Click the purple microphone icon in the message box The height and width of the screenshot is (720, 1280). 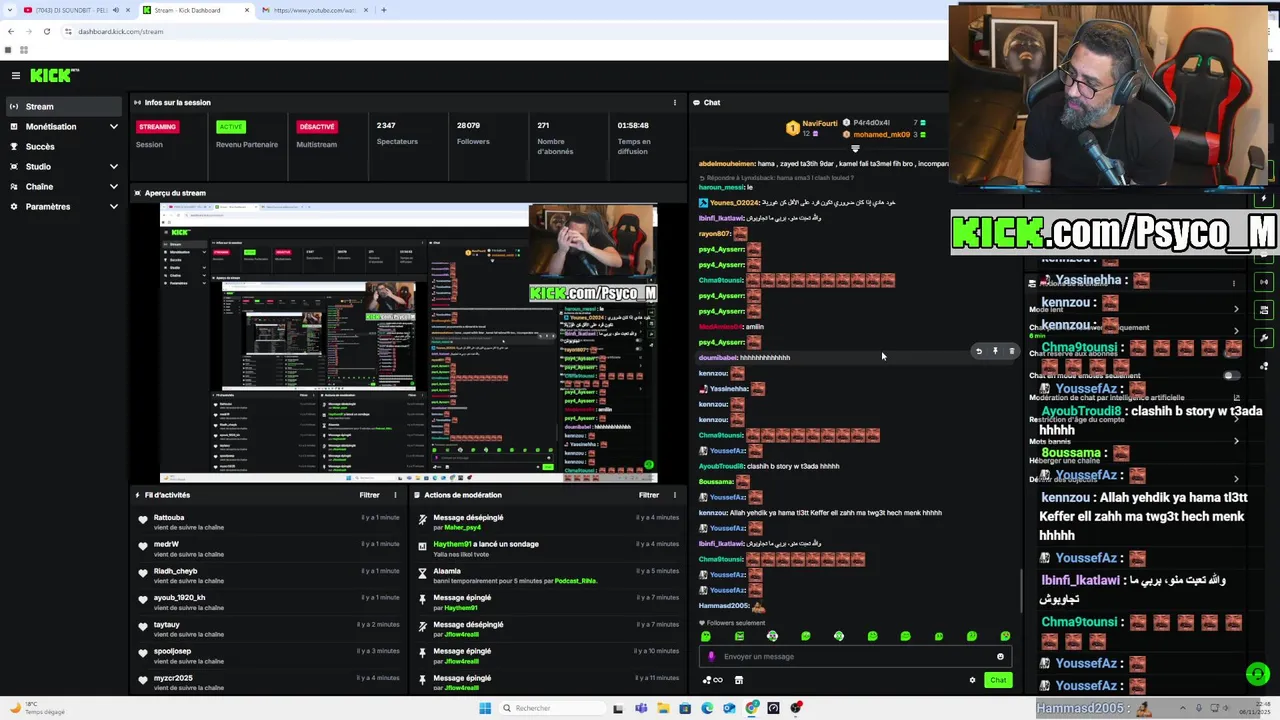[x=712, y=657]
